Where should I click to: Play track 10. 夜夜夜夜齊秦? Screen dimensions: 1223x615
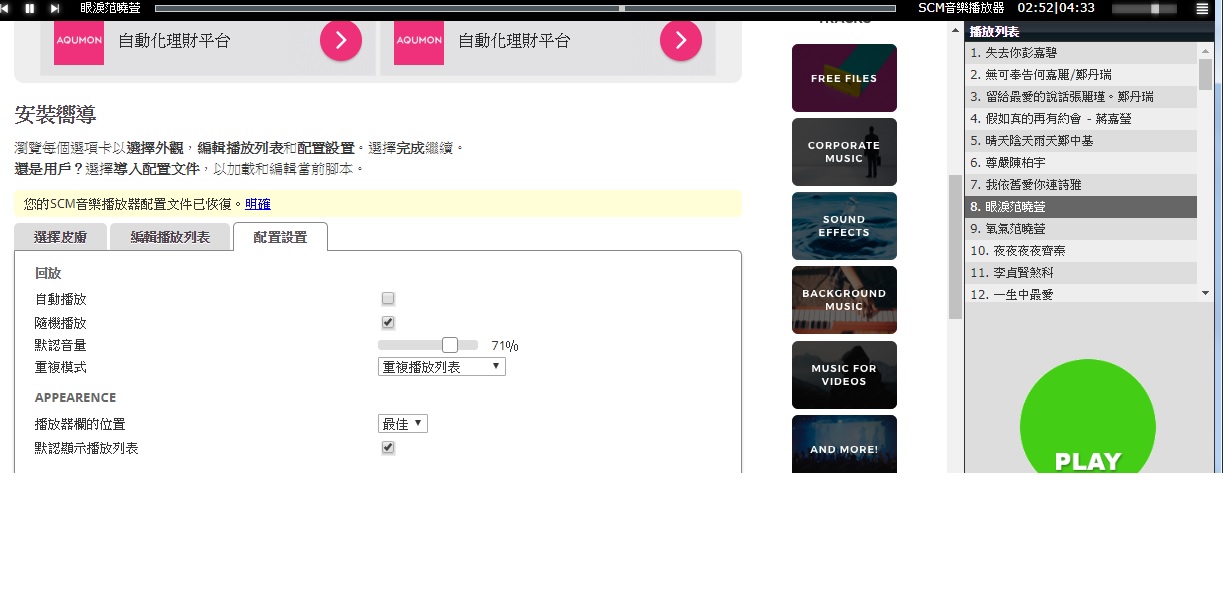[1081, 251]
